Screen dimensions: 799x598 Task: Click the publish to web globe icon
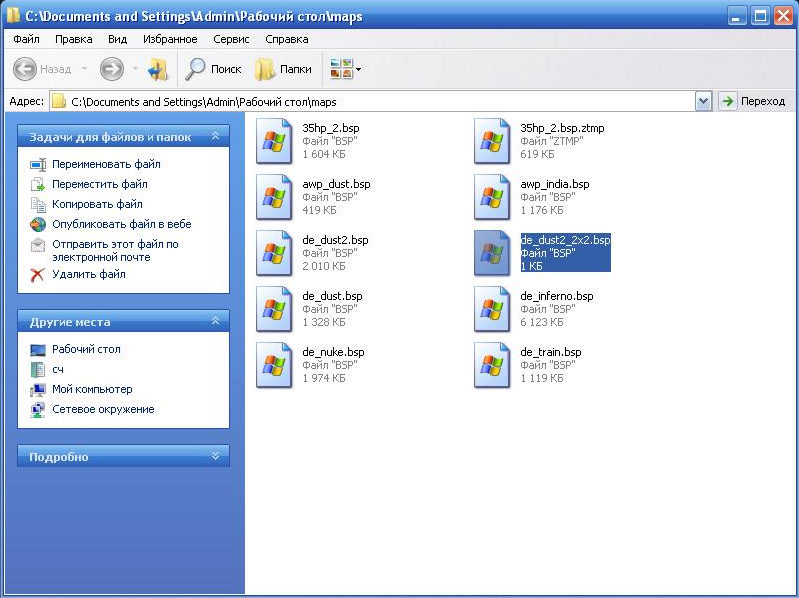pos(38,224)
